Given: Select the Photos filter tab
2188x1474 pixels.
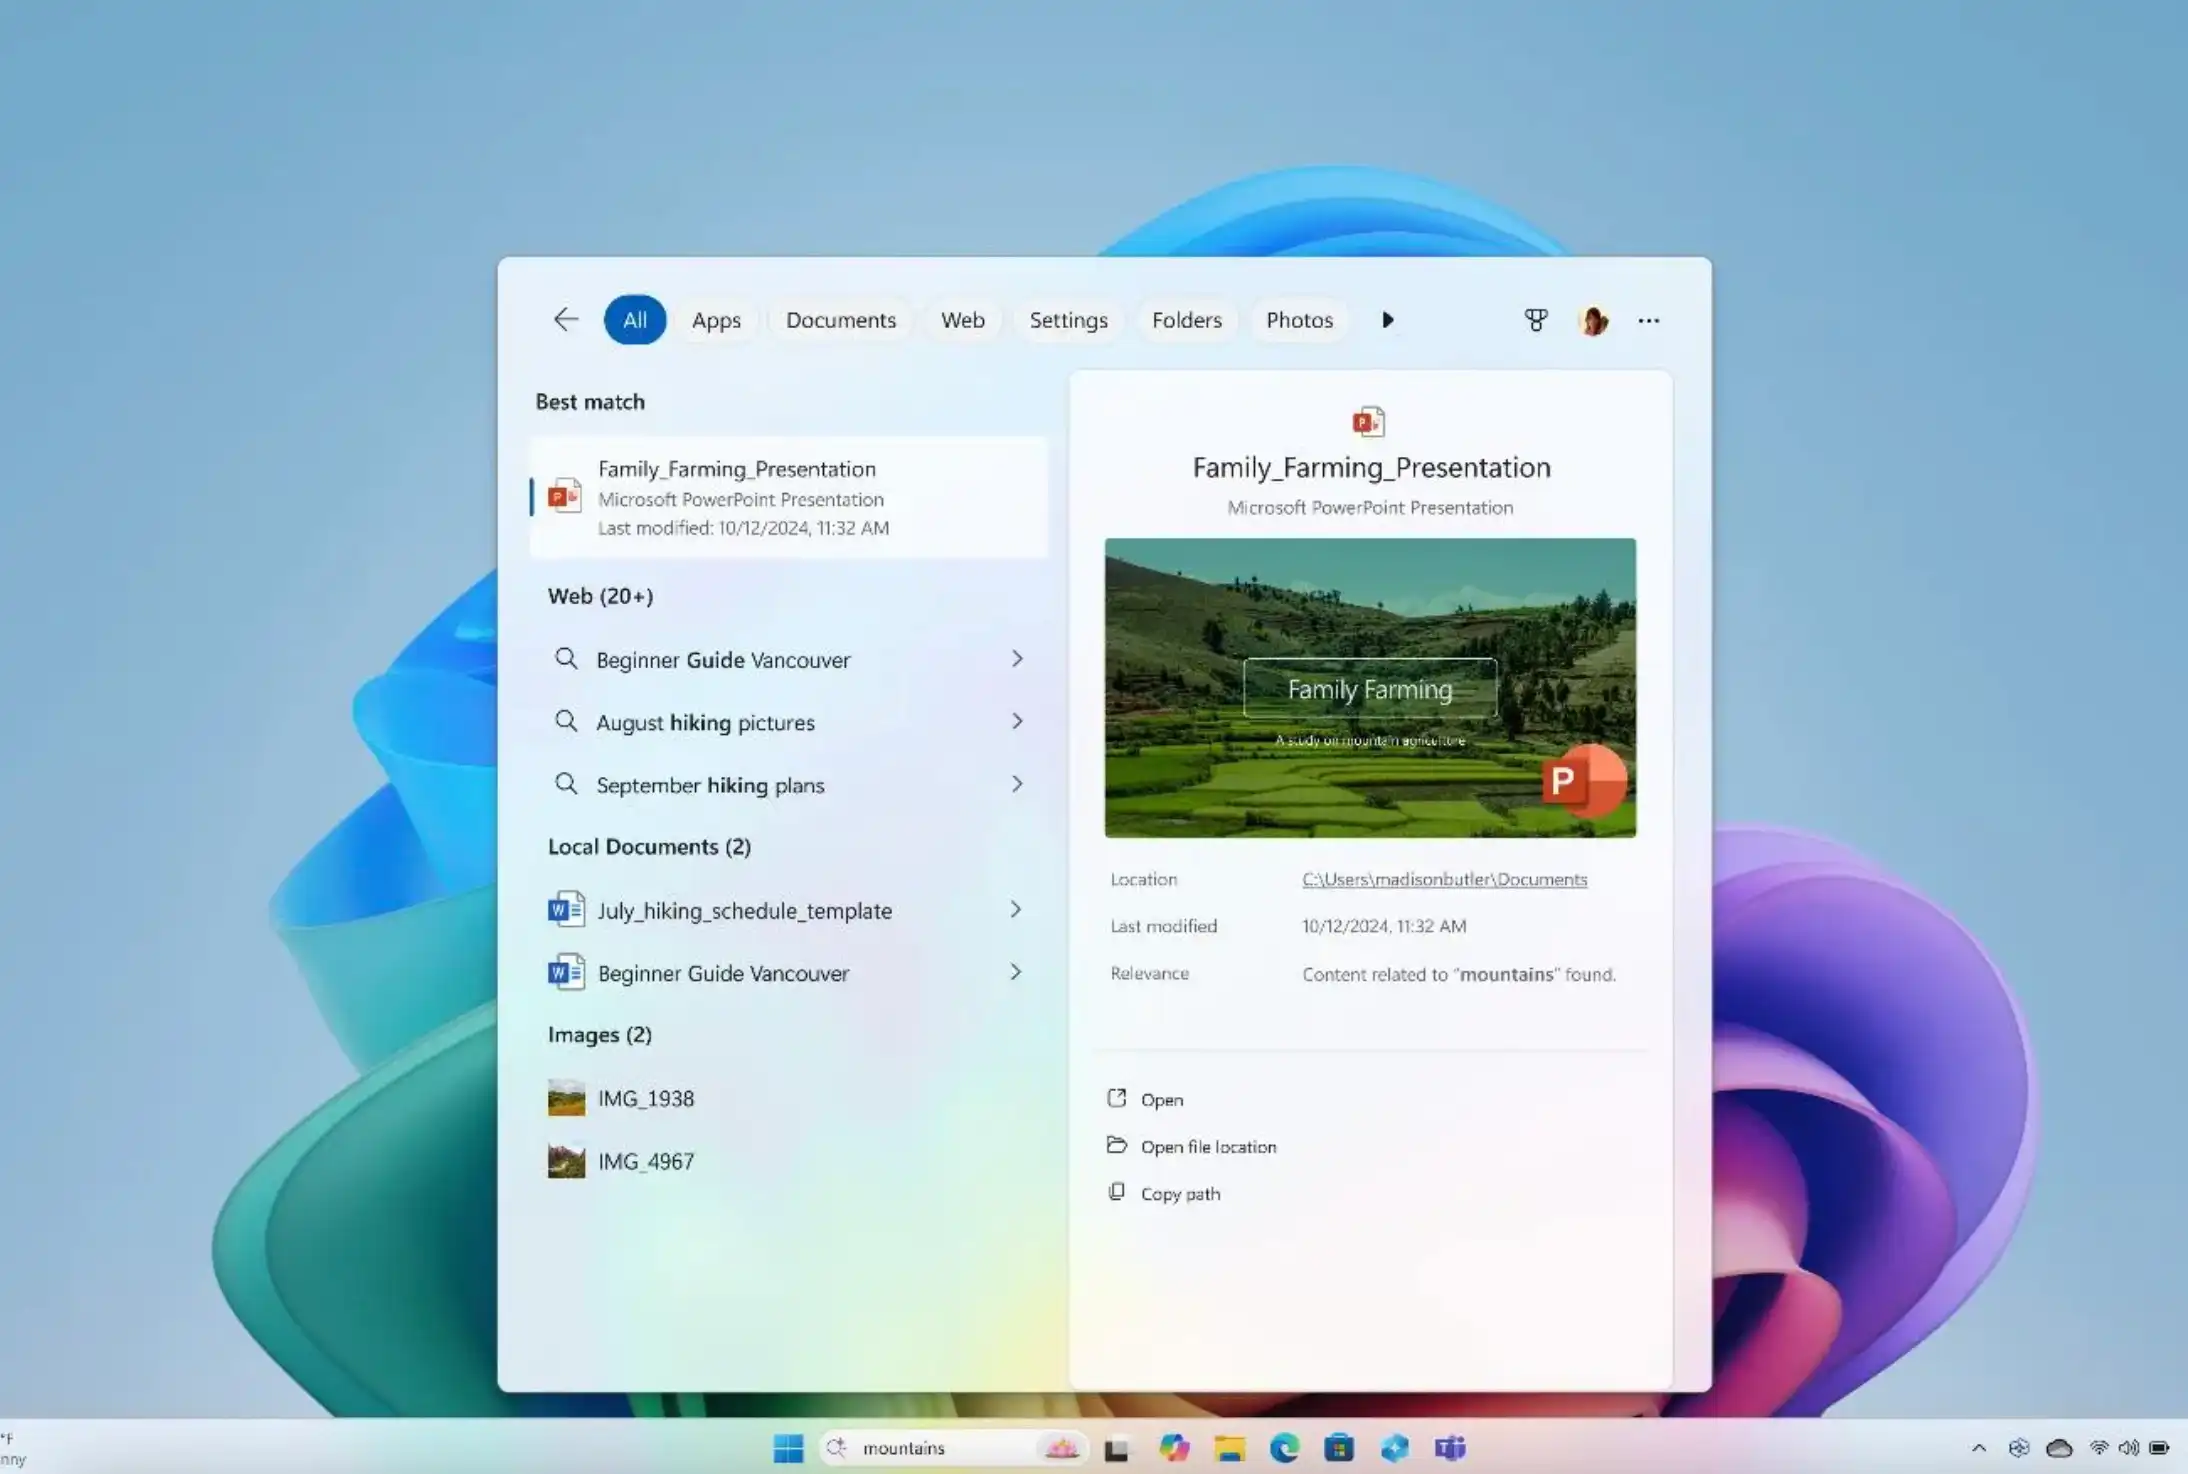Looking at the screenshot, I should (1299, 320).
